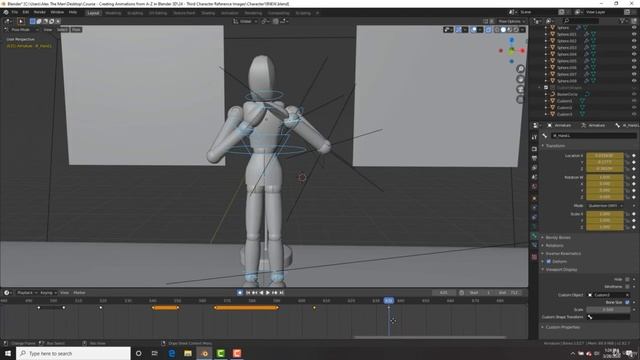The width and height of the screenshot is (640, 360).
Task: Open View Layer properties tab
Action: (534, 168)
